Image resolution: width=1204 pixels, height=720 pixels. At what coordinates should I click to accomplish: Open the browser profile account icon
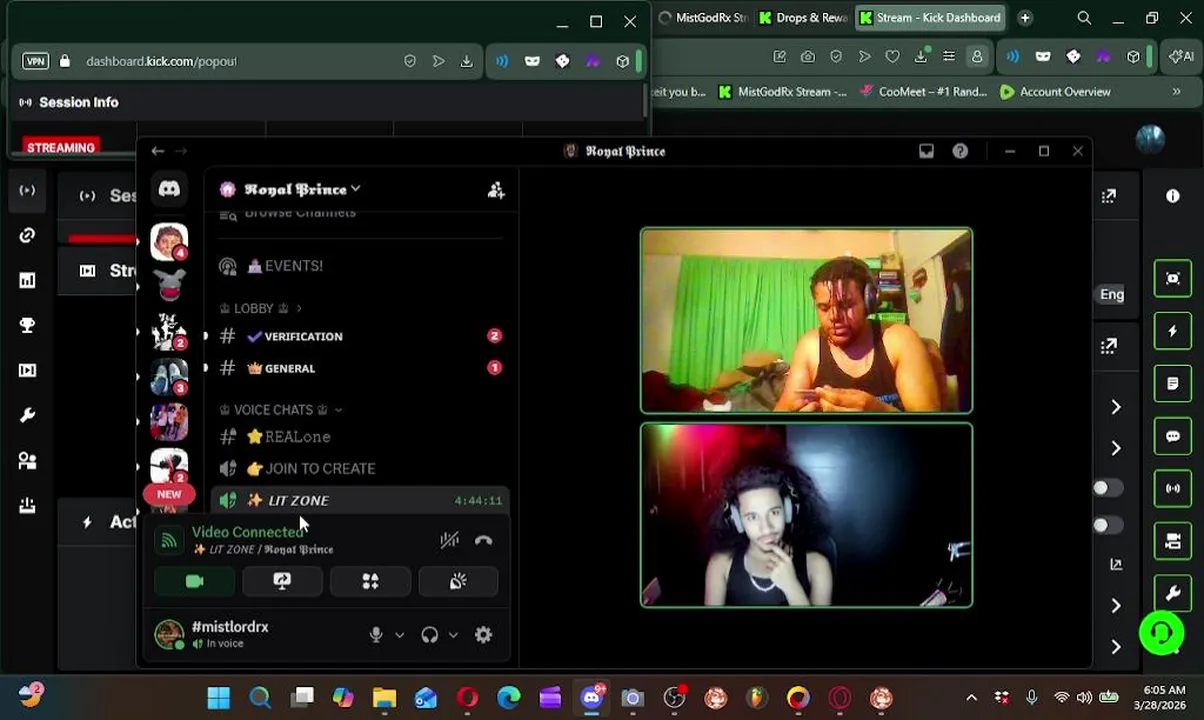977,57
